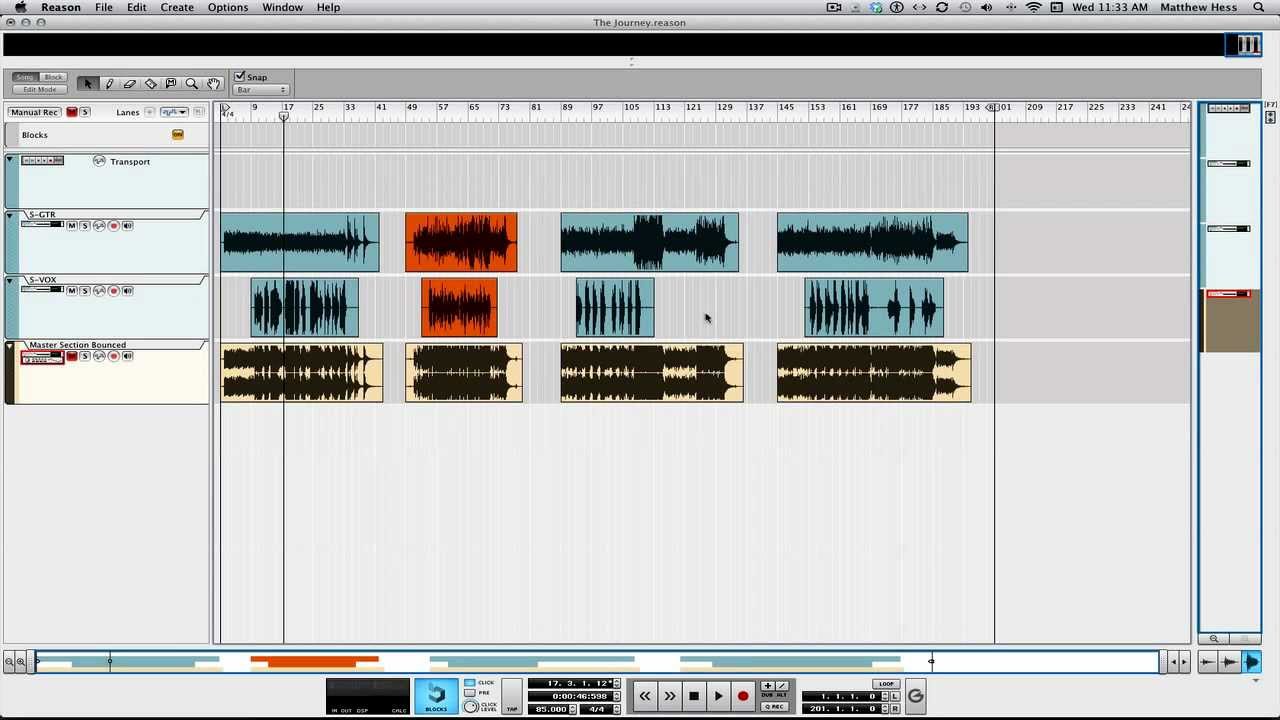The height and width of the screenshot is (720, 1280).
Task: Select the Razor tool
Action: point(150,84)
